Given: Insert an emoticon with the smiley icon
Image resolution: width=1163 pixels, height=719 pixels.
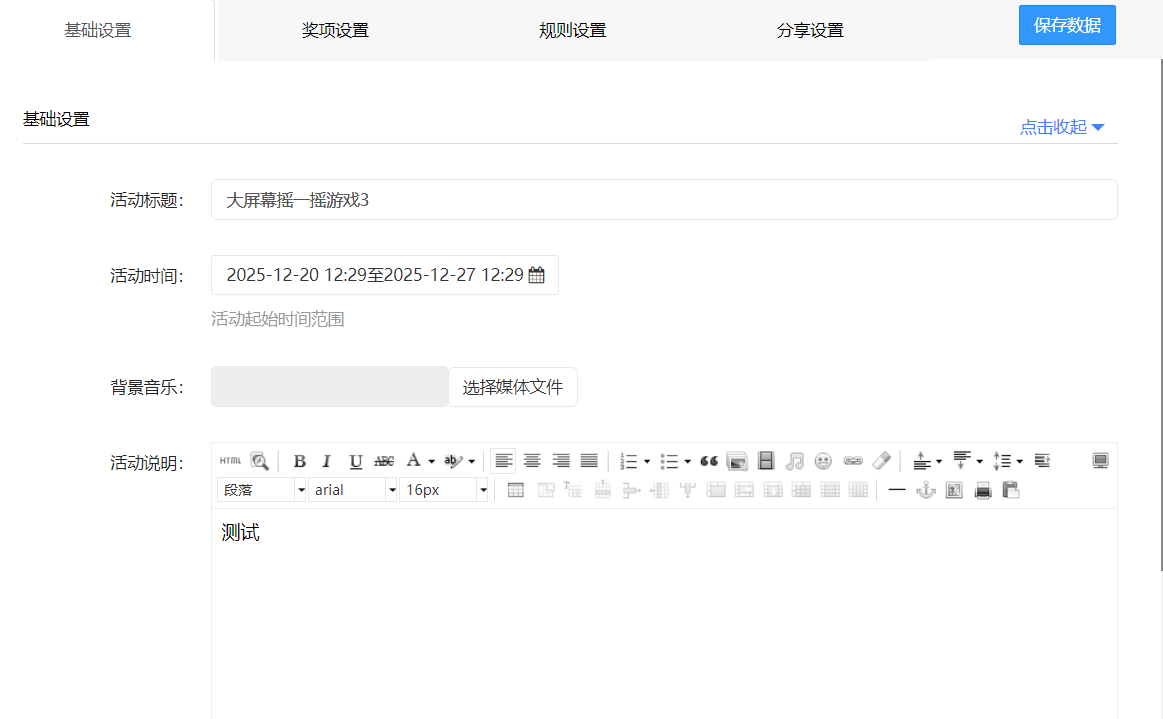Looking at the screenshot, I should tap(823, 461).
